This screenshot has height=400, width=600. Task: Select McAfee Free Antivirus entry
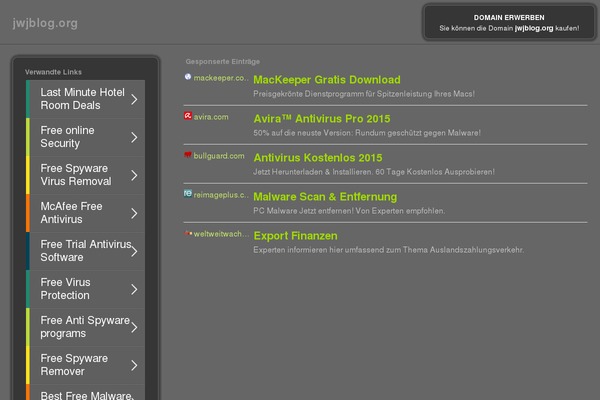pos(85,213)
